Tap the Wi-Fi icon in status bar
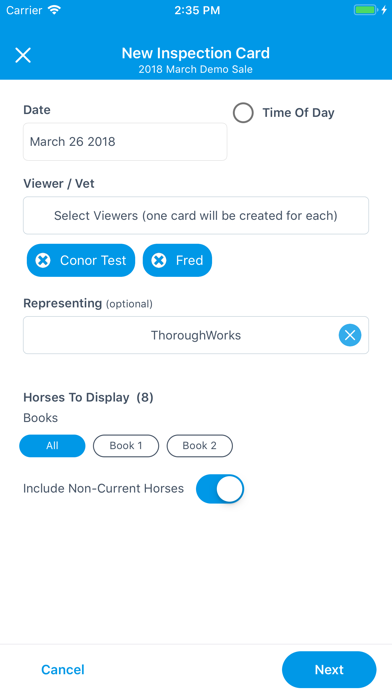This screenshot has height=696, width=392. point(54,10)
